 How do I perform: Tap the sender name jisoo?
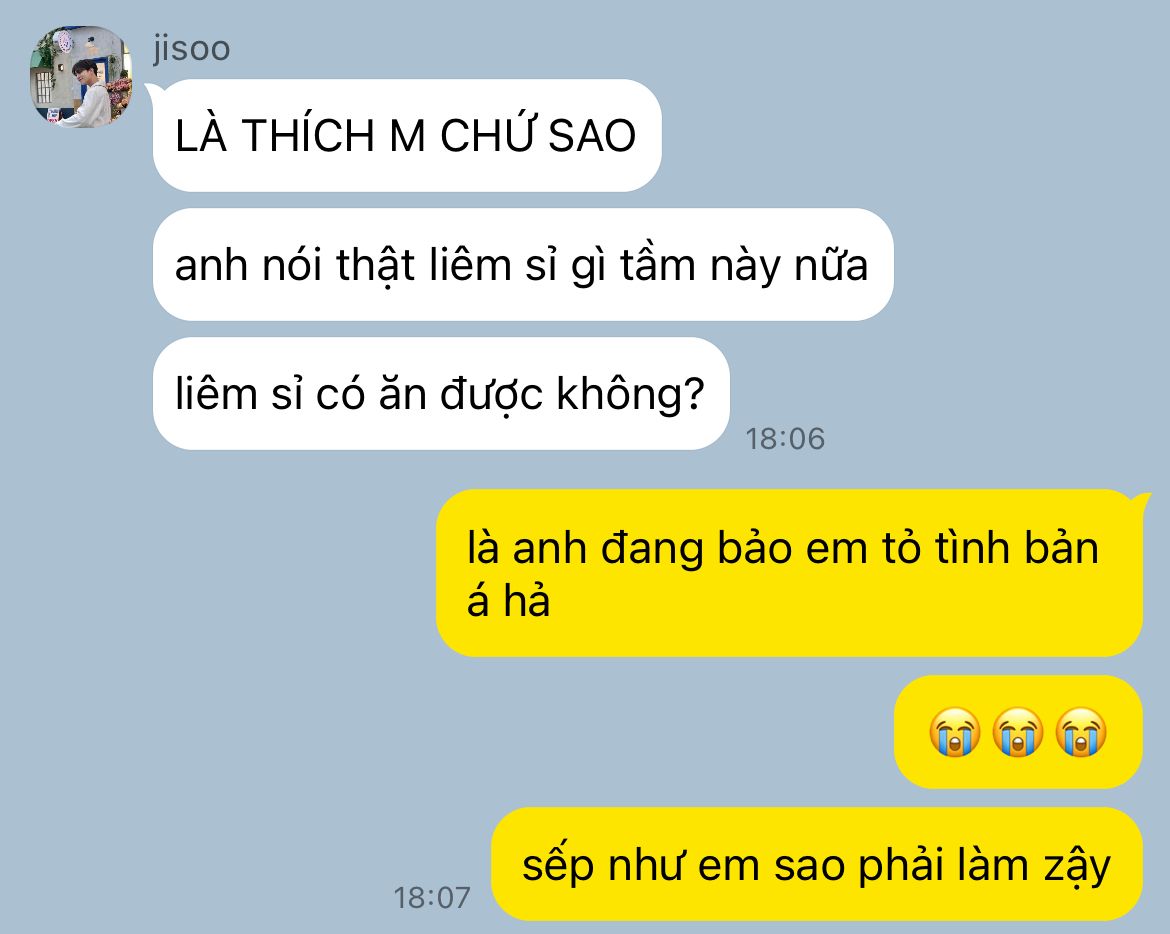(192, 48)
